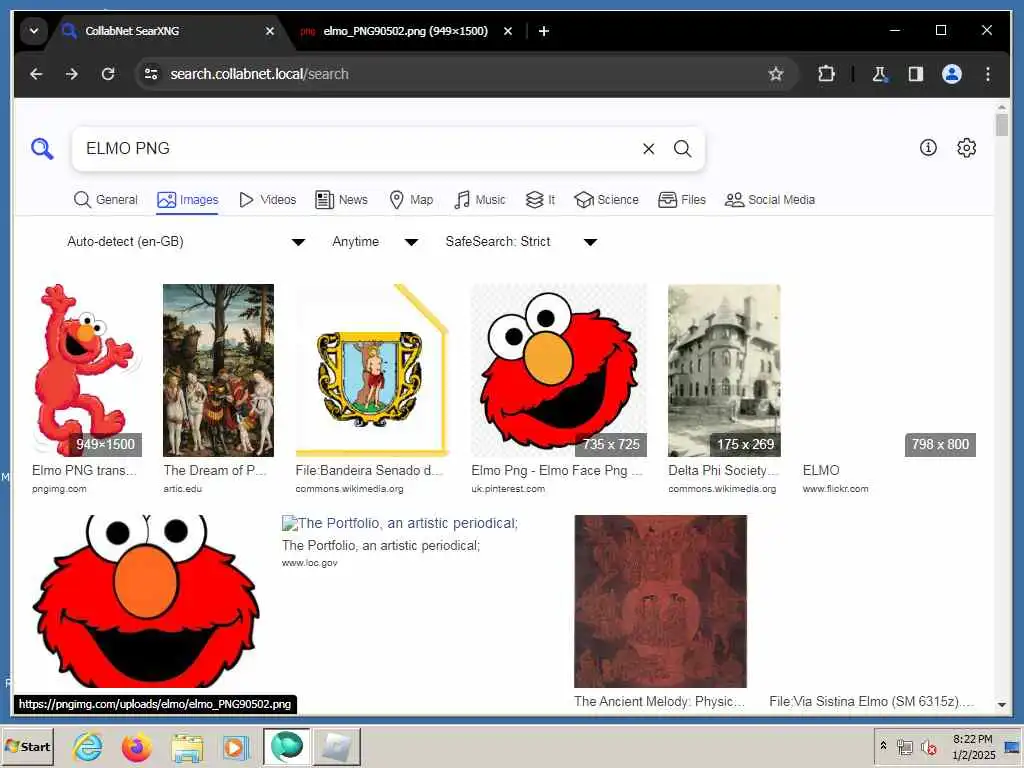Select the News search category
The width and height of the screenshot is (1024, 768).
coord(342,200)
